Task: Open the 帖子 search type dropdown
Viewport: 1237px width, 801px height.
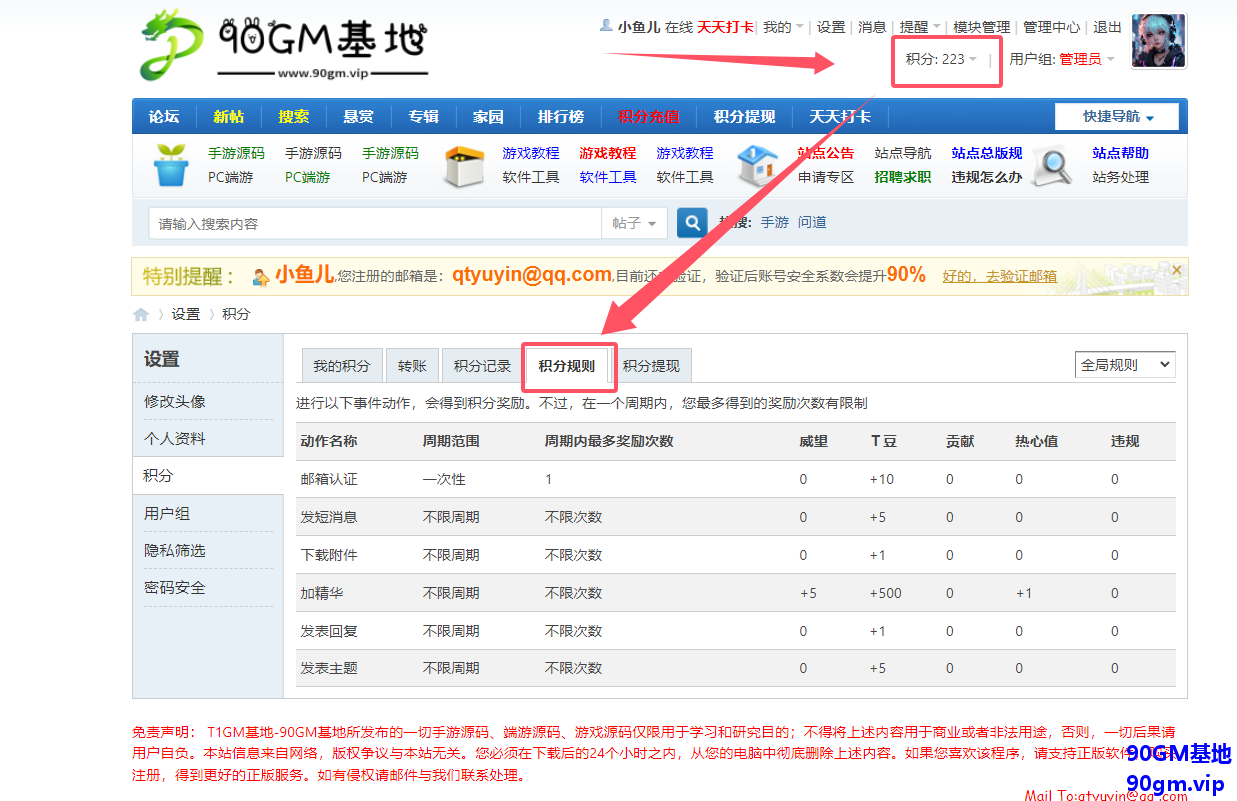Action: point(634,223)
